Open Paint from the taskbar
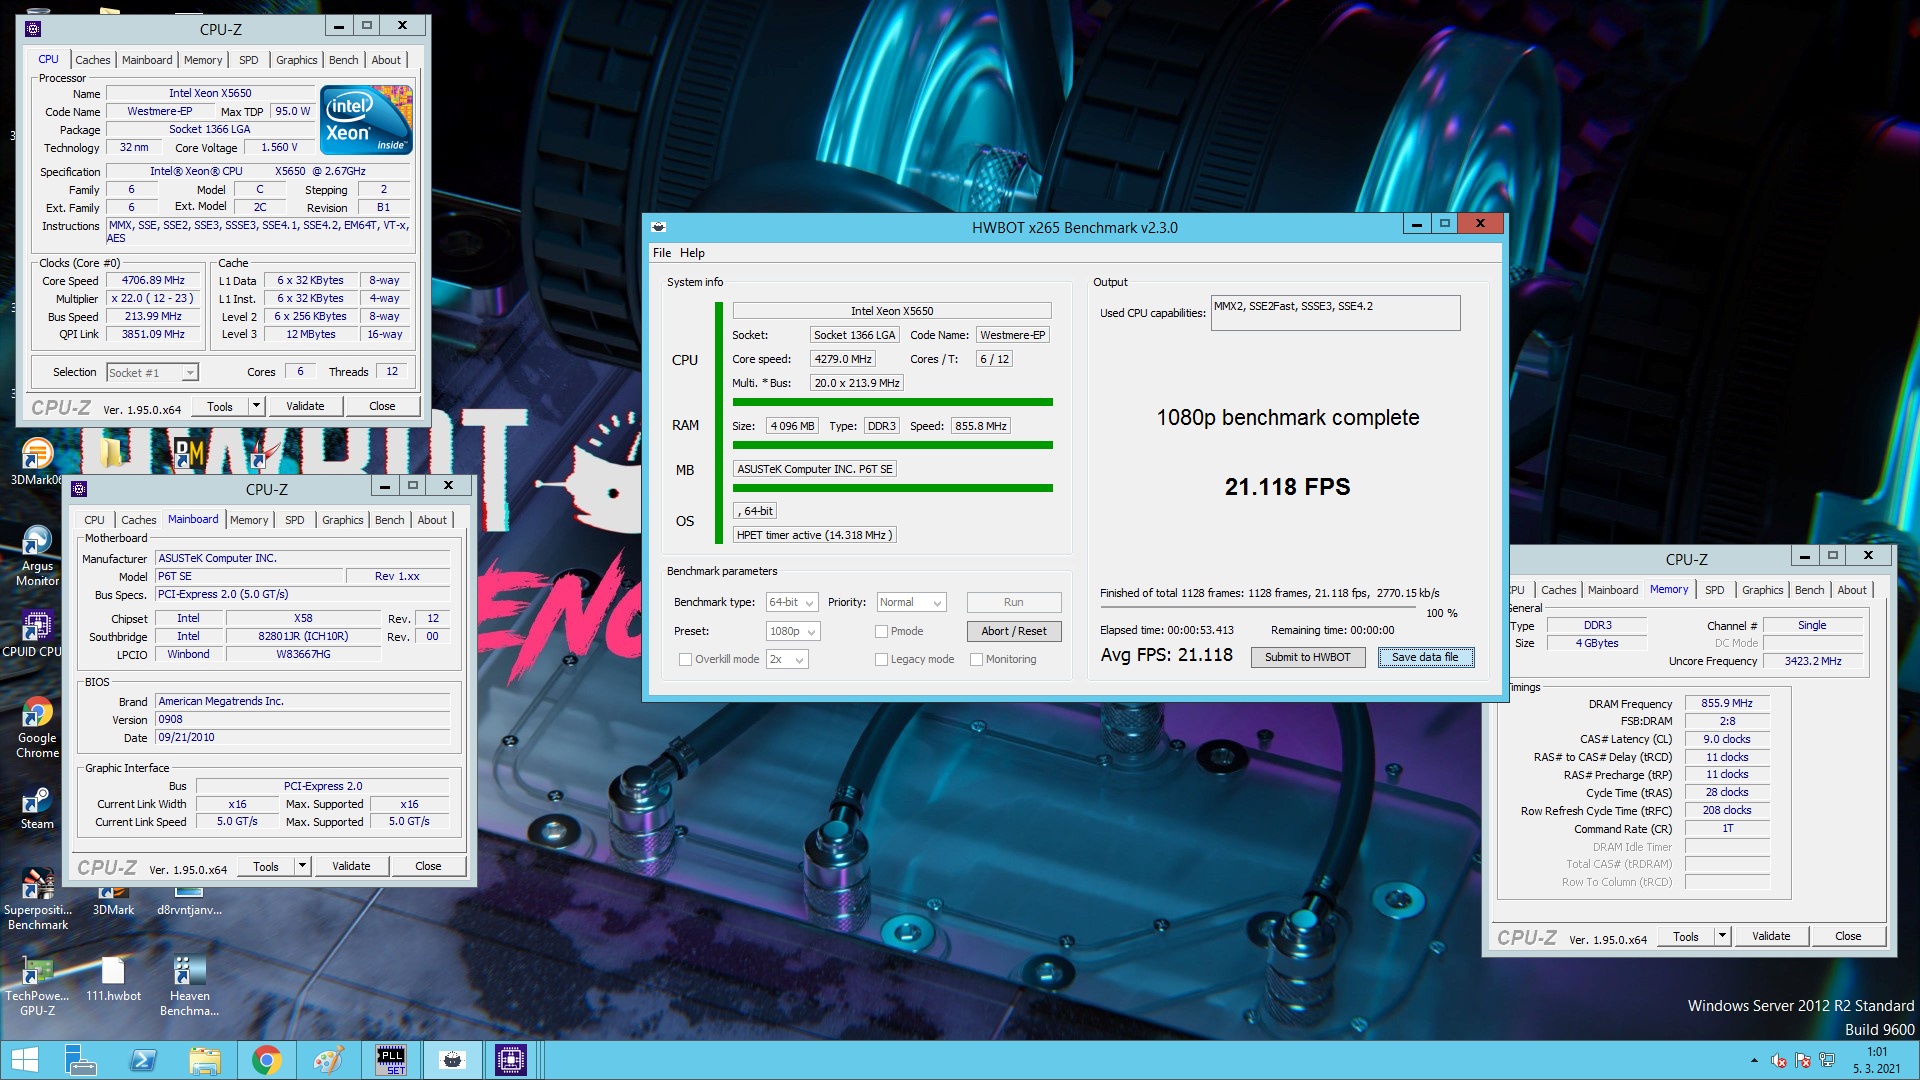This screenshot has height=1080, width=1920. 328,1060
